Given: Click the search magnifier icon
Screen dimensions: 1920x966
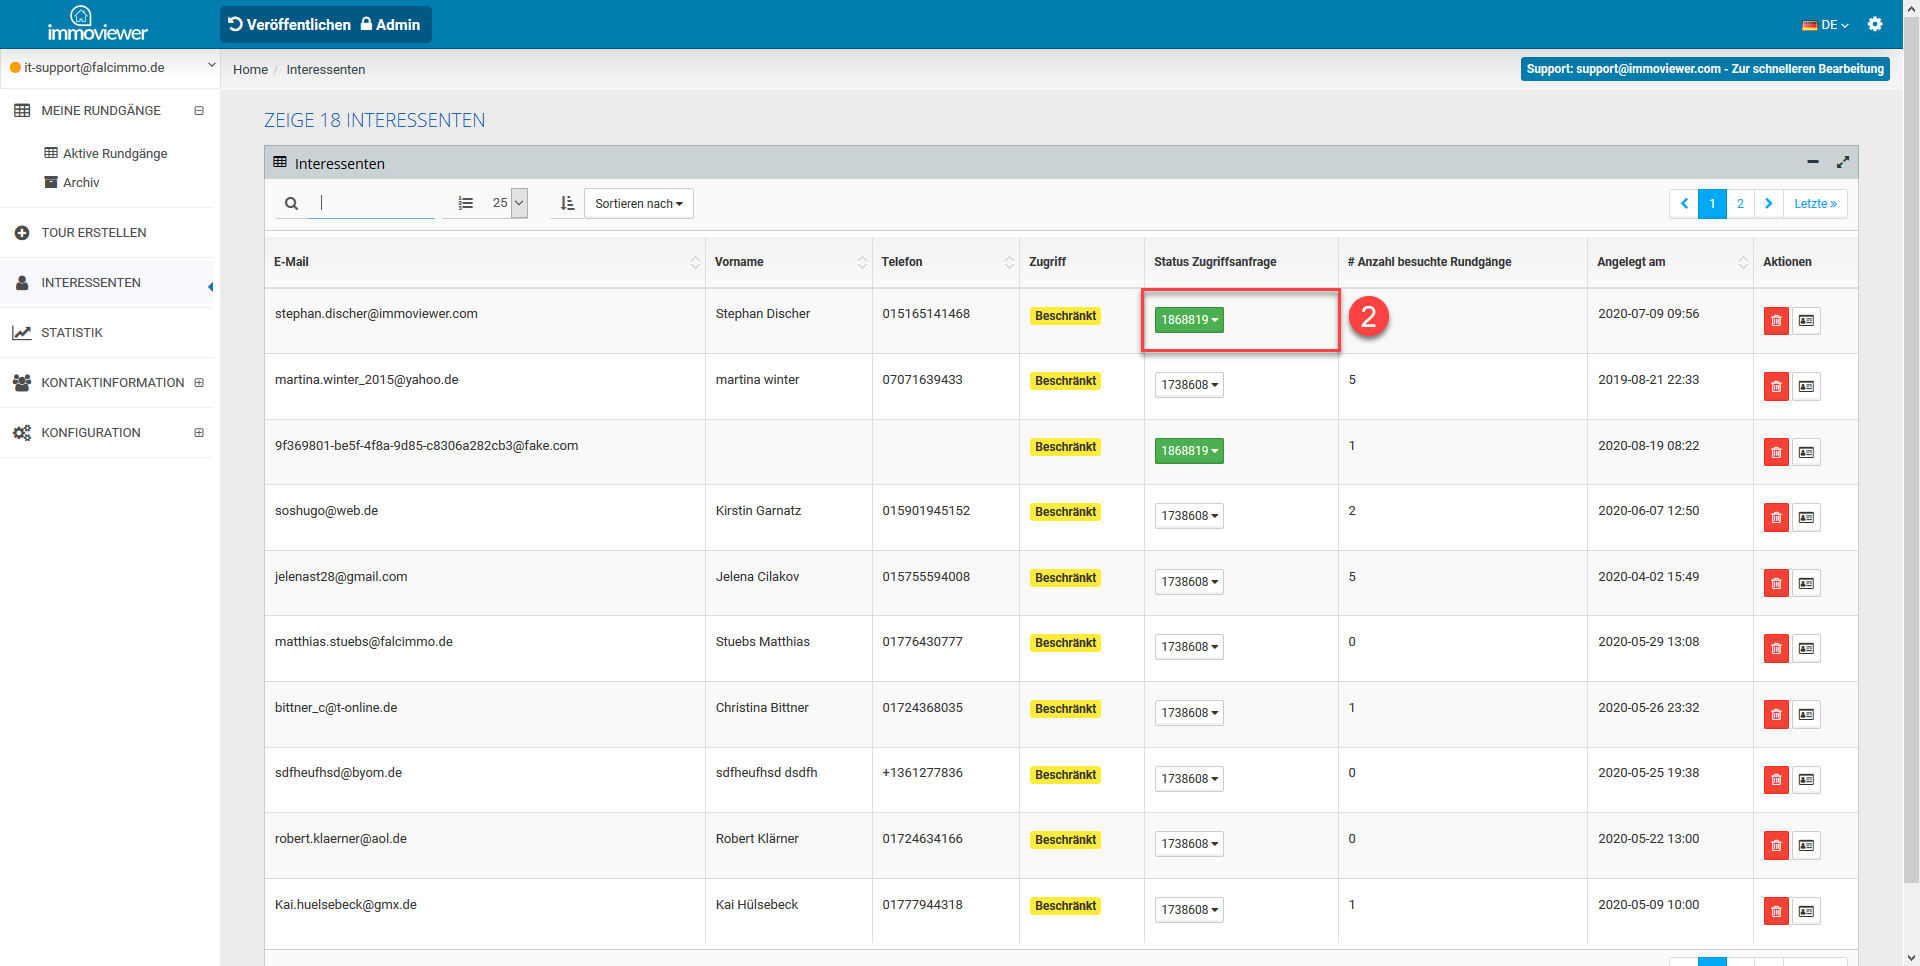Looking at the screenshot, I should tap(291, 204).
